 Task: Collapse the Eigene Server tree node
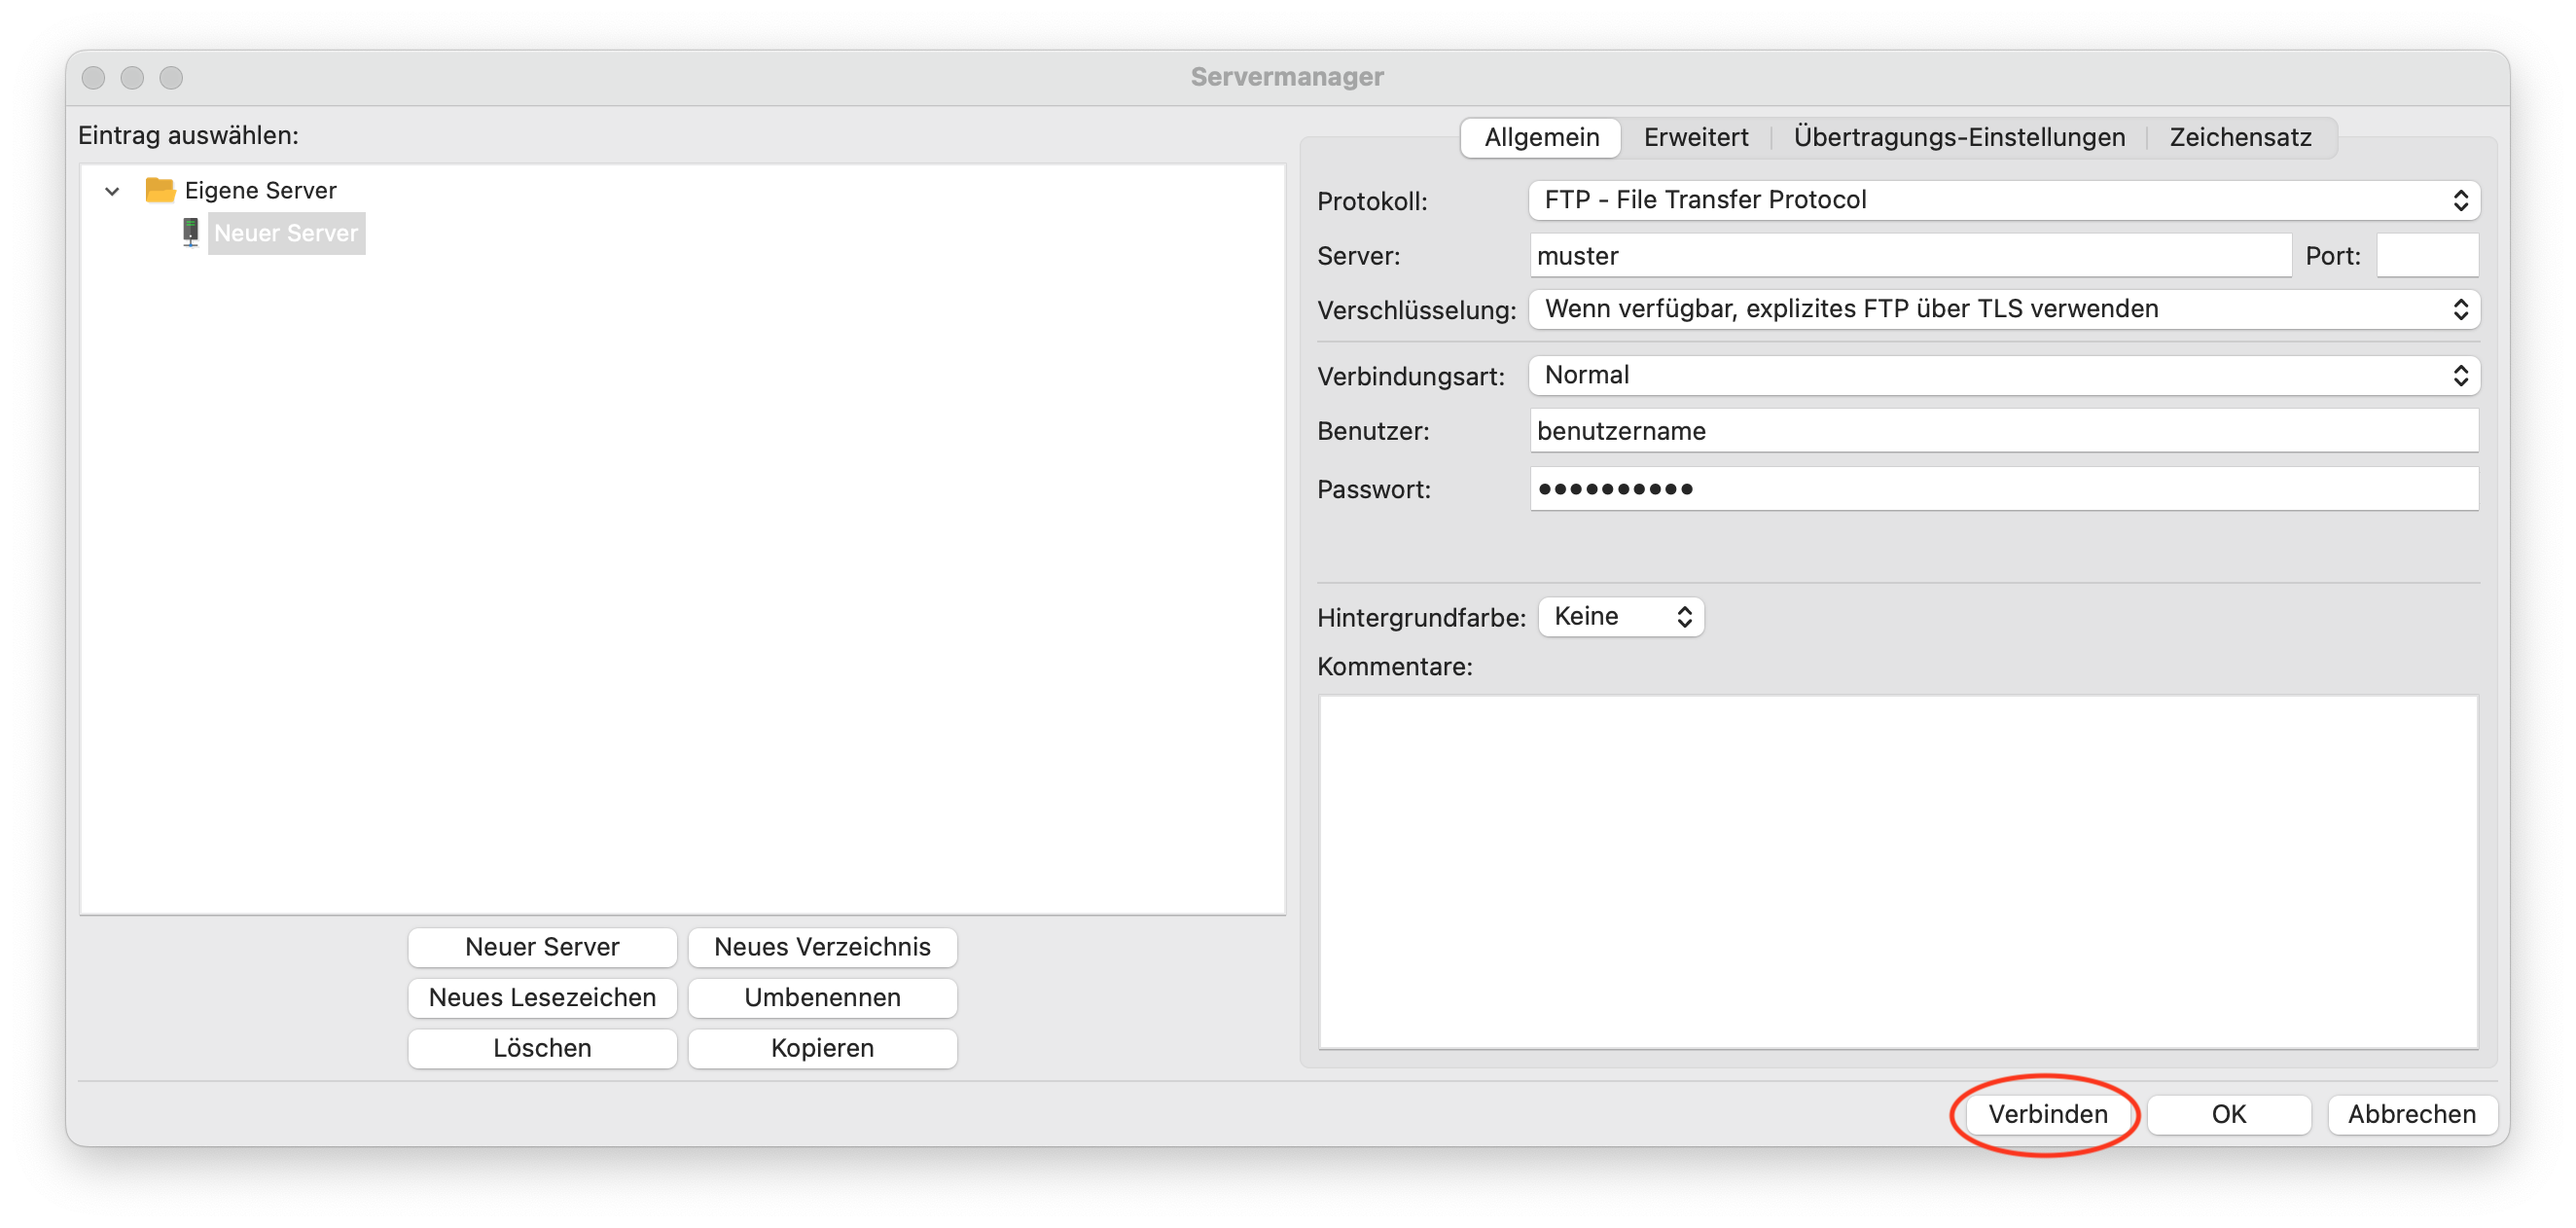point(112,190)
